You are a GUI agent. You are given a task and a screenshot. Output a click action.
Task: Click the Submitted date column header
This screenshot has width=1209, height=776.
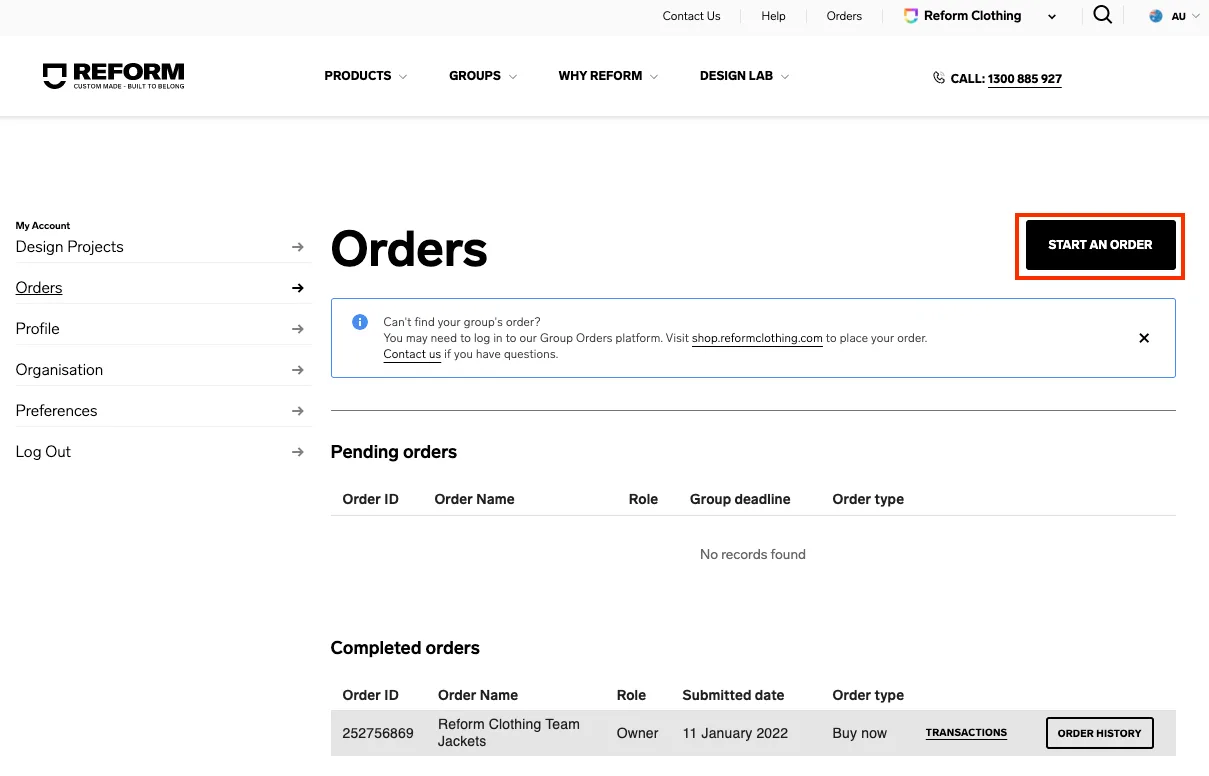(x=733, y=695)
